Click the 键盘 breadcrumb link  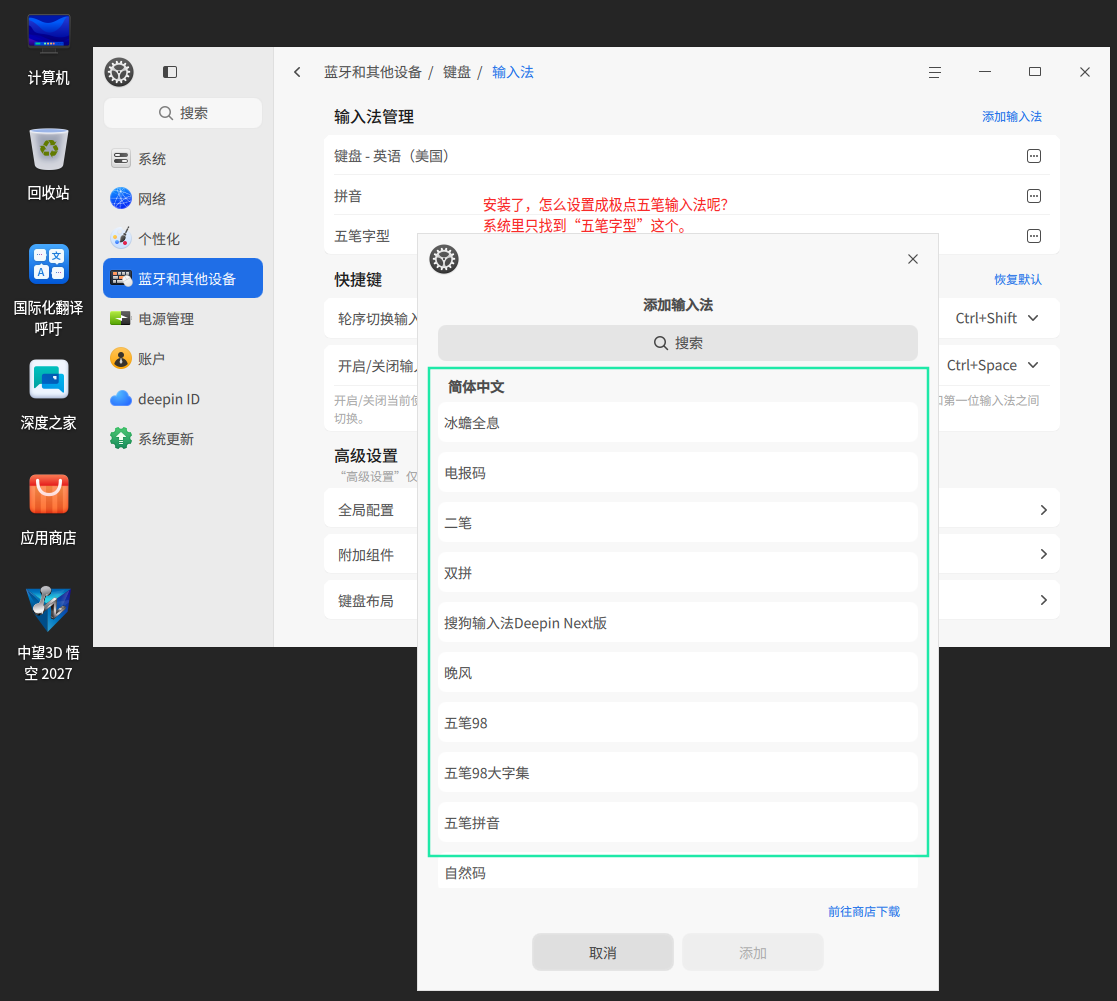pyautogui.click(x=457, y=72)
